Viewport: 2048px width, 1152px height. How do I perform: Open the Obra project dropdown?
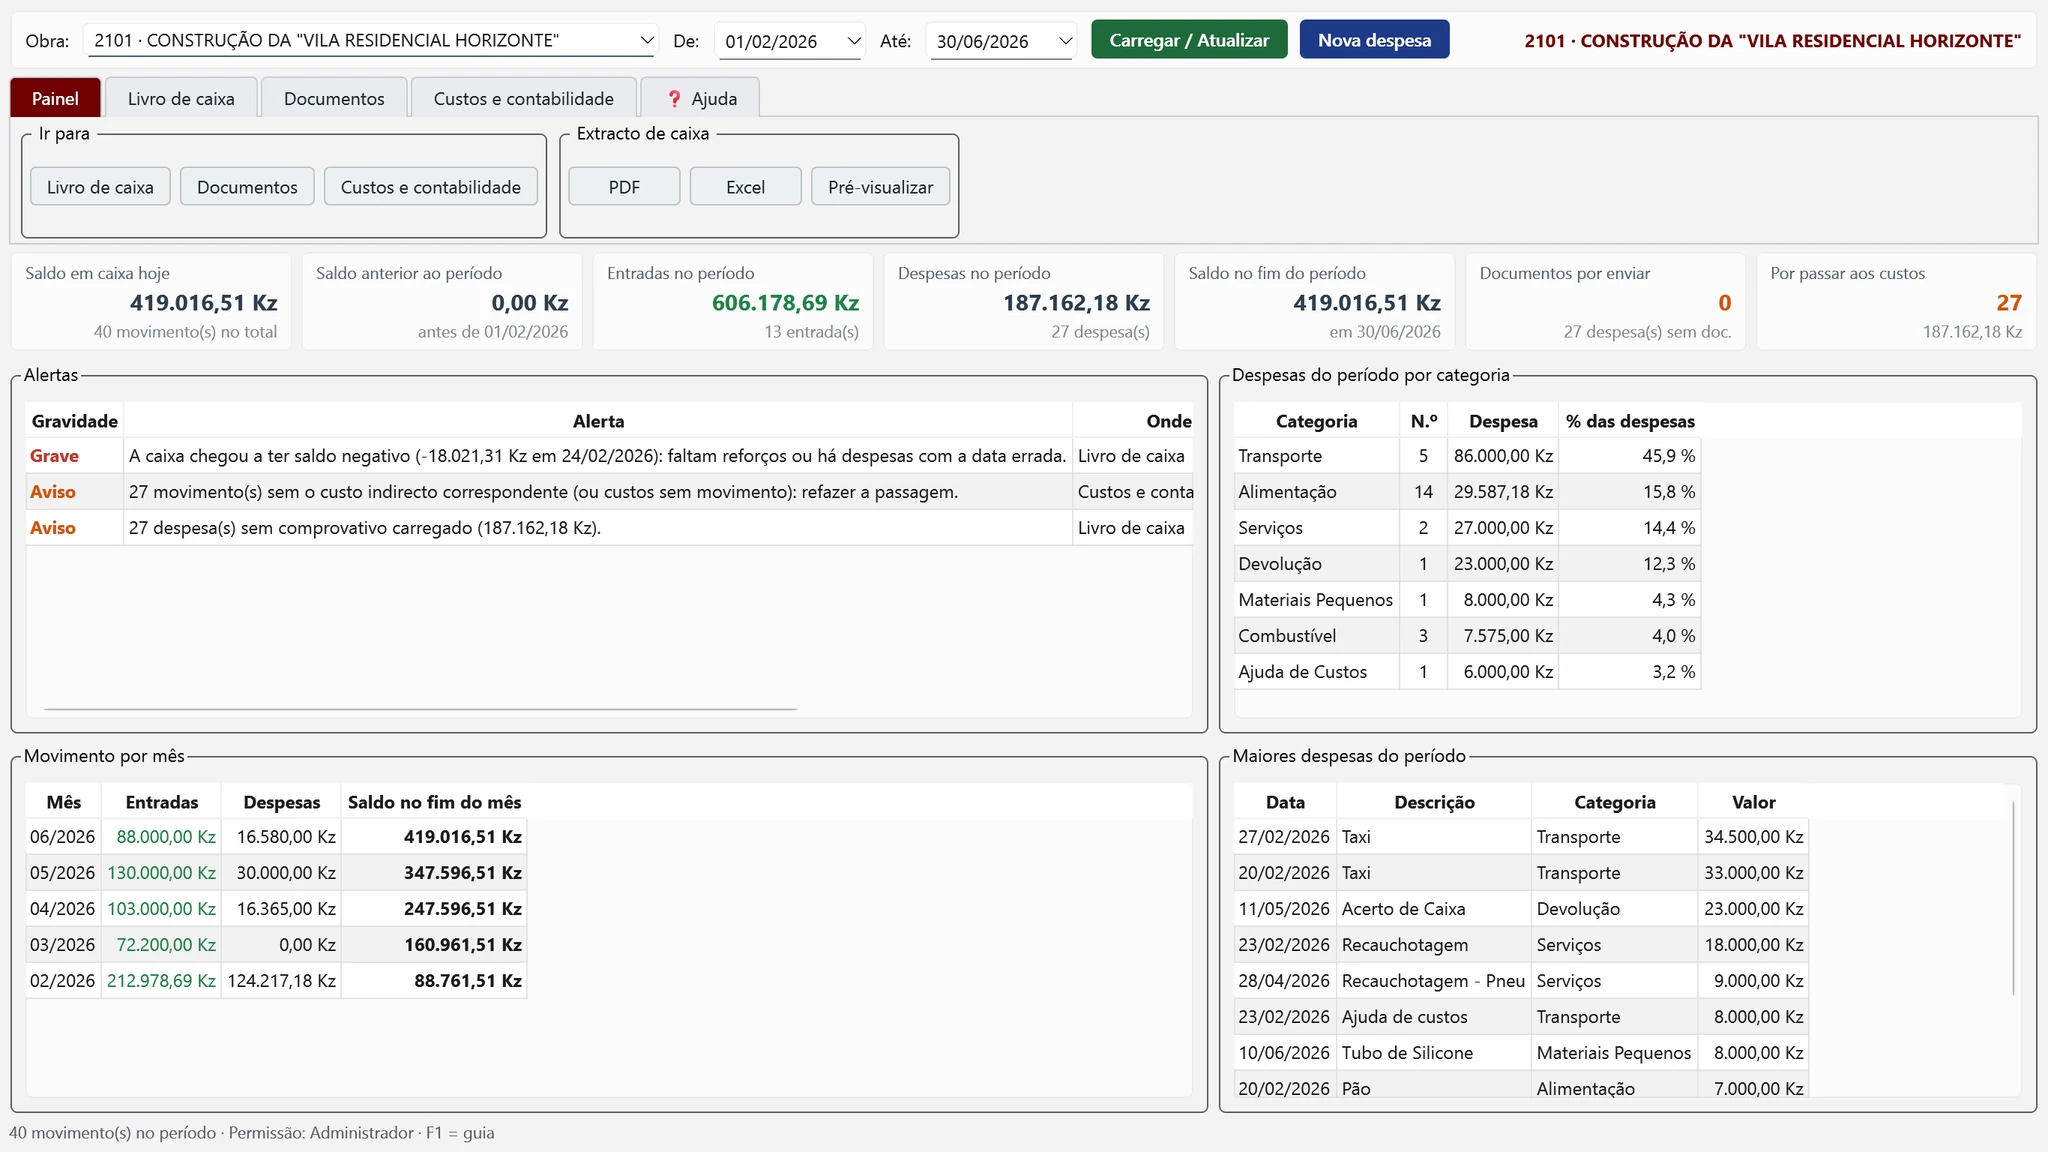click(x=371, y=40)
